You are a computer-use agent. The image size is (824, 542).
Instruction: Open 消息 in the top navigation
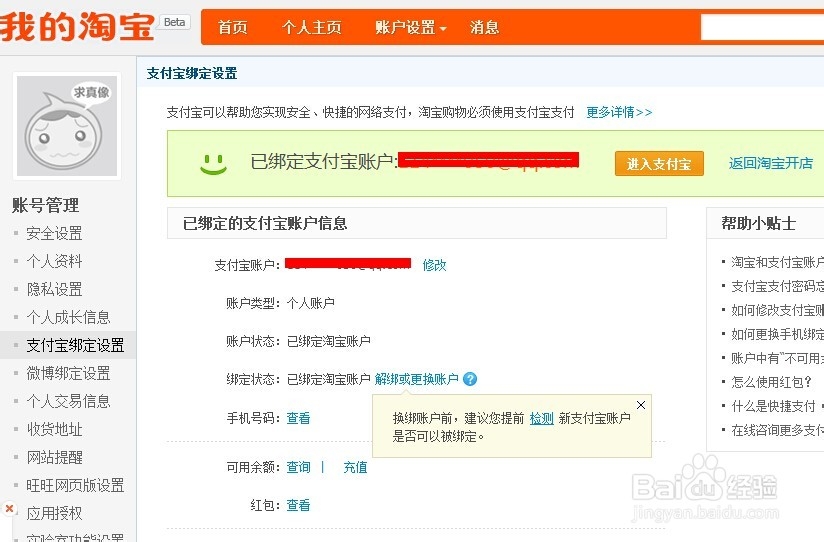[484, 27]
